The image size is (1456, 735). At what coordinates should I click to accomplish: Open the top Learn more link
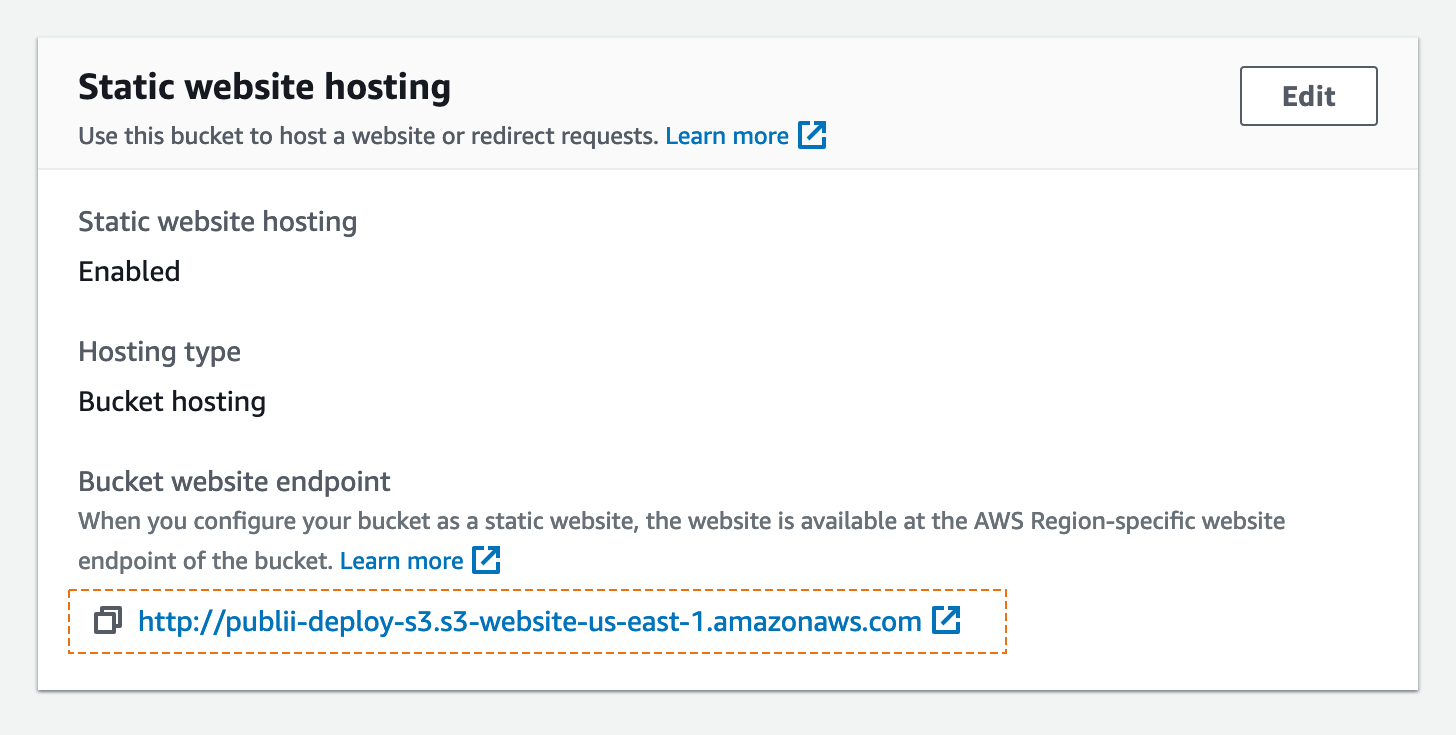coord(727,134)
